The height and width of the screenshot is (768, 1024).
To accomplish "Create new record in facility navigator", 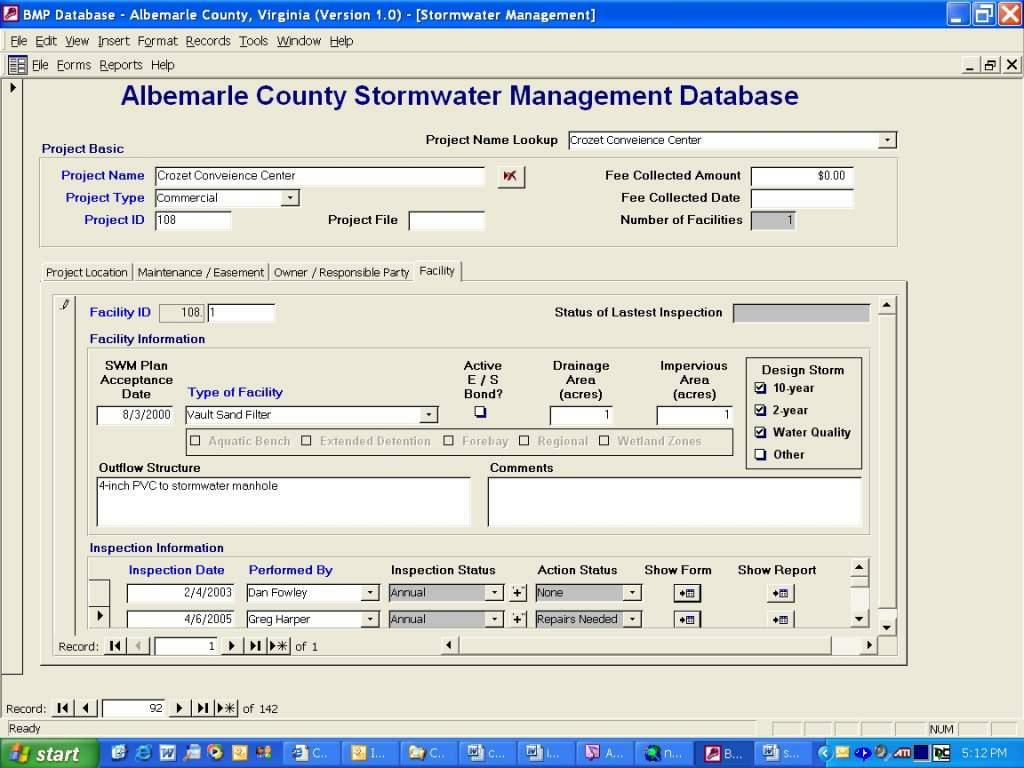I will click(279, 646).
